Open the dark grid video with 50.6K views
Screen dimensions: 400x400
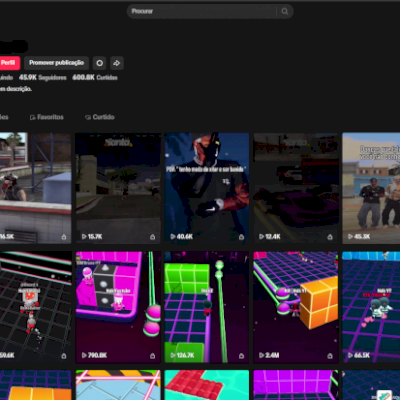click(36, 307)
